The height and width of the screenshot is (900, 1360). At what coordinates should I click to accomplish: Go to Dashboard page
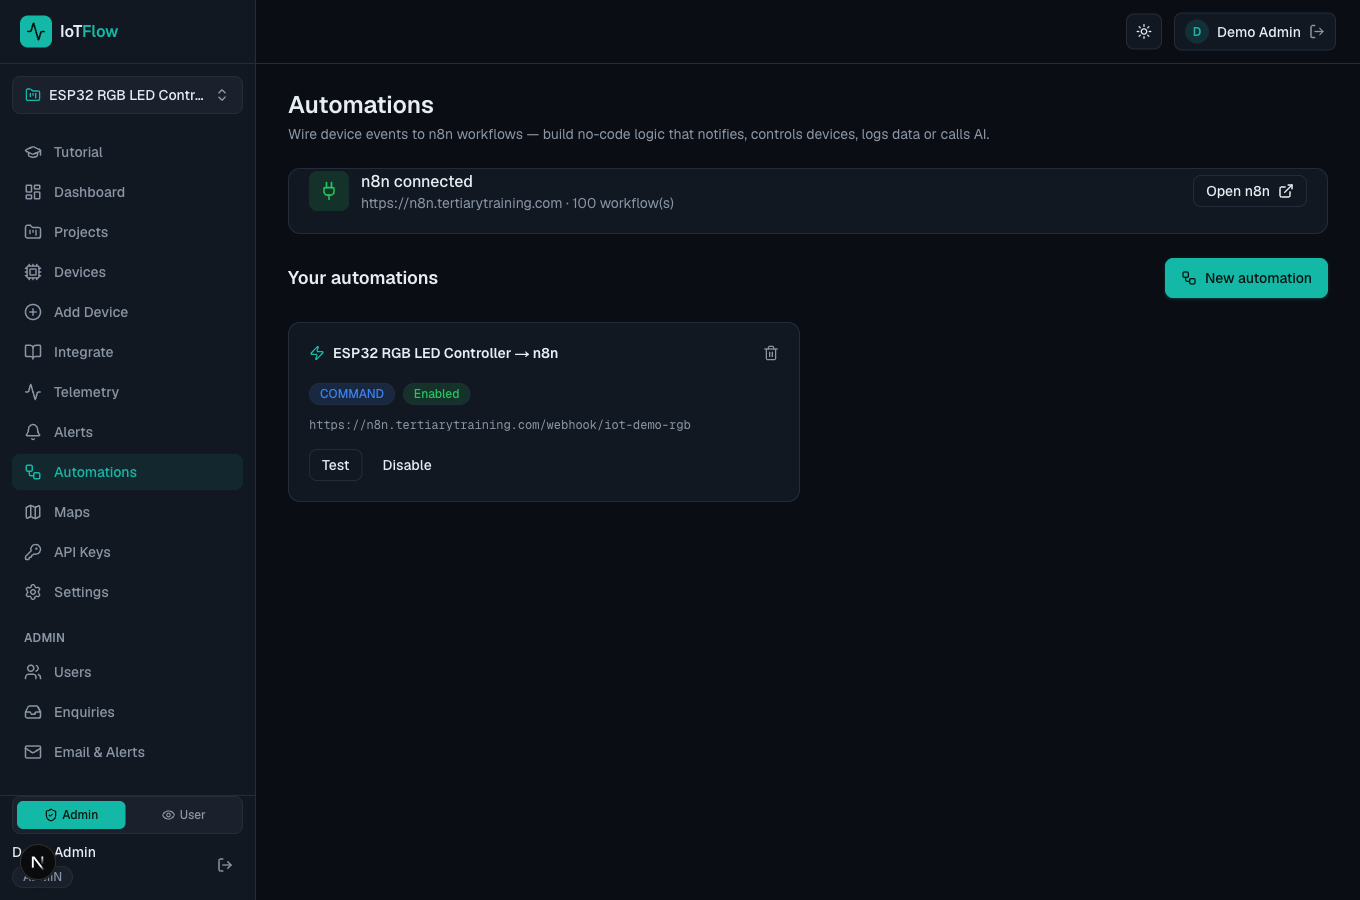[x=127, y=192]
